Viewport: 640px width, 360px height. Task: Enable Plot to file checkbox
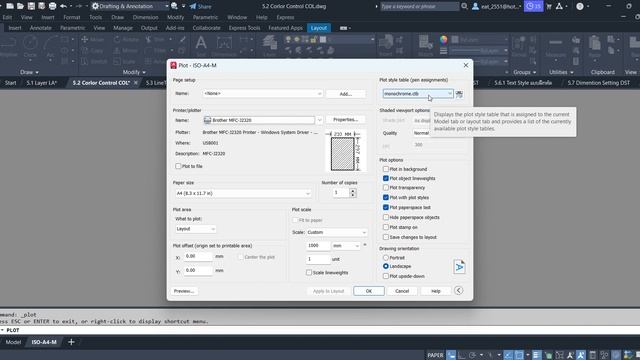[x=178, y=166]
